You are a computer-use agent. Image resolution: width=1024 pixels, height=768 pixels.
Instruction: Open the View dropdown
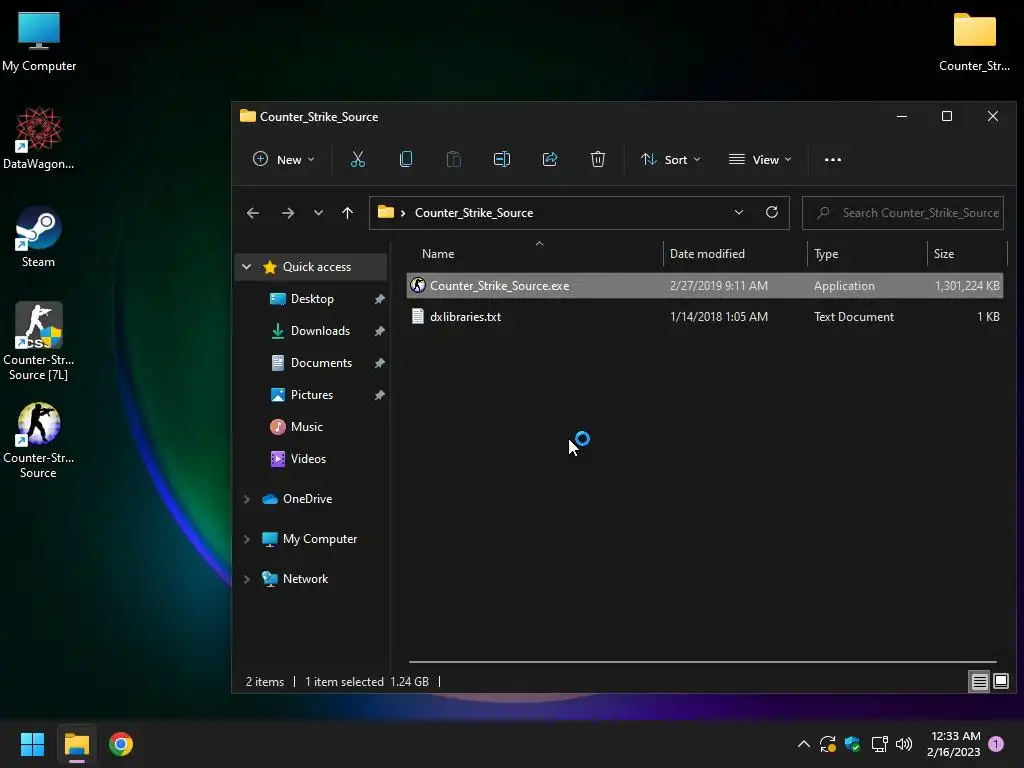pyautogui.click(x=760, y=159)
